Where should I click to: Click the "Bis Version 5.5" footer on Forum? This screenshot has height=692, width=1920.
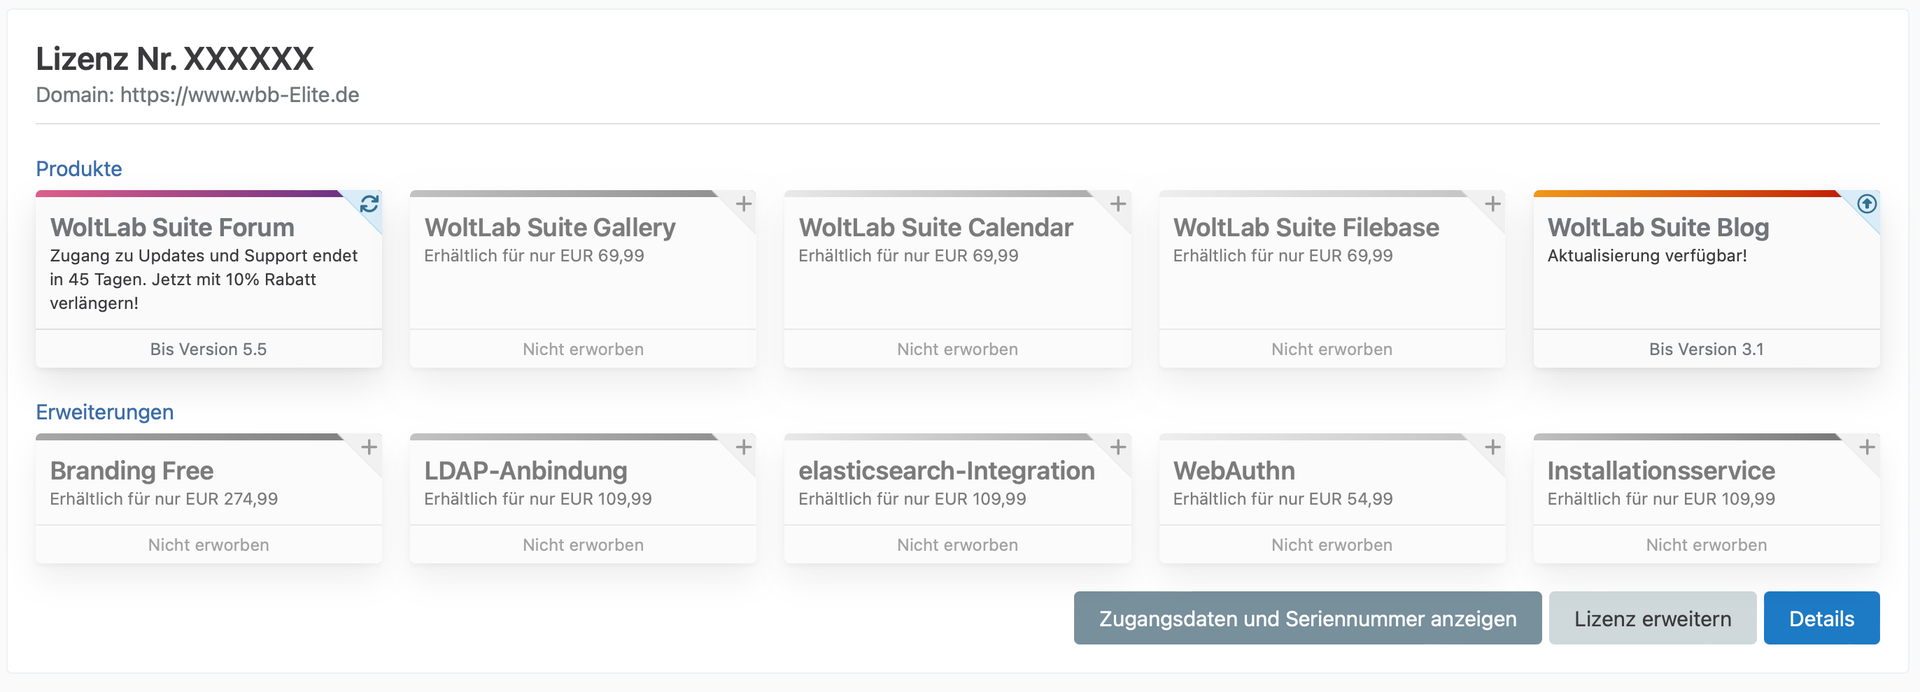coord(208,349)
